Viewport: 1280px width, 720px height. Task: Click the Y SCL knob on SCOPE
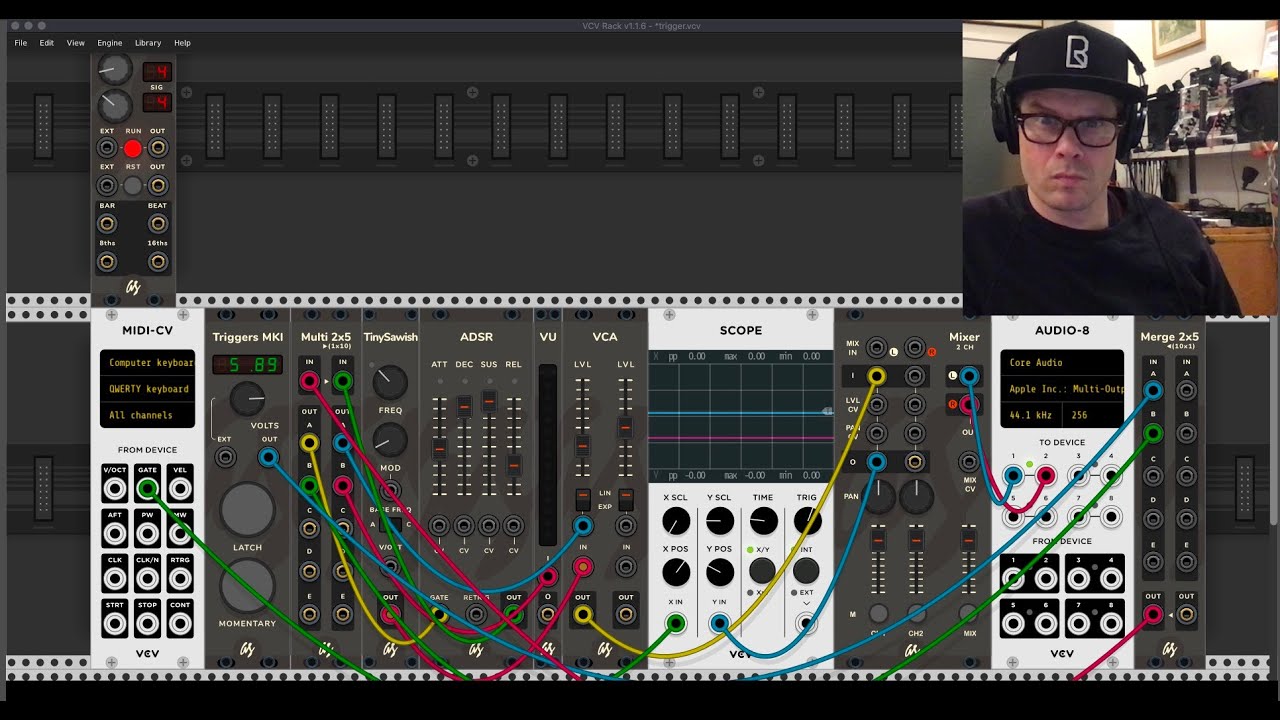point(720,521)
